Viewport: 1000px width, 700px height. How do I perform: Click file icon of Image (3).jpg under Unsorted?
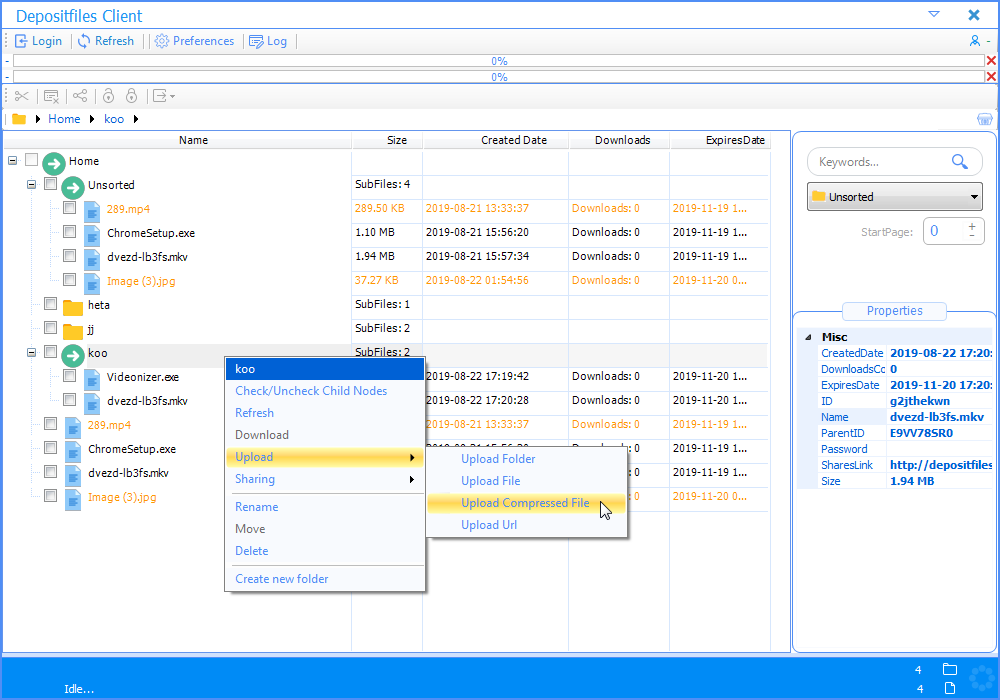[x=92, y=284]
